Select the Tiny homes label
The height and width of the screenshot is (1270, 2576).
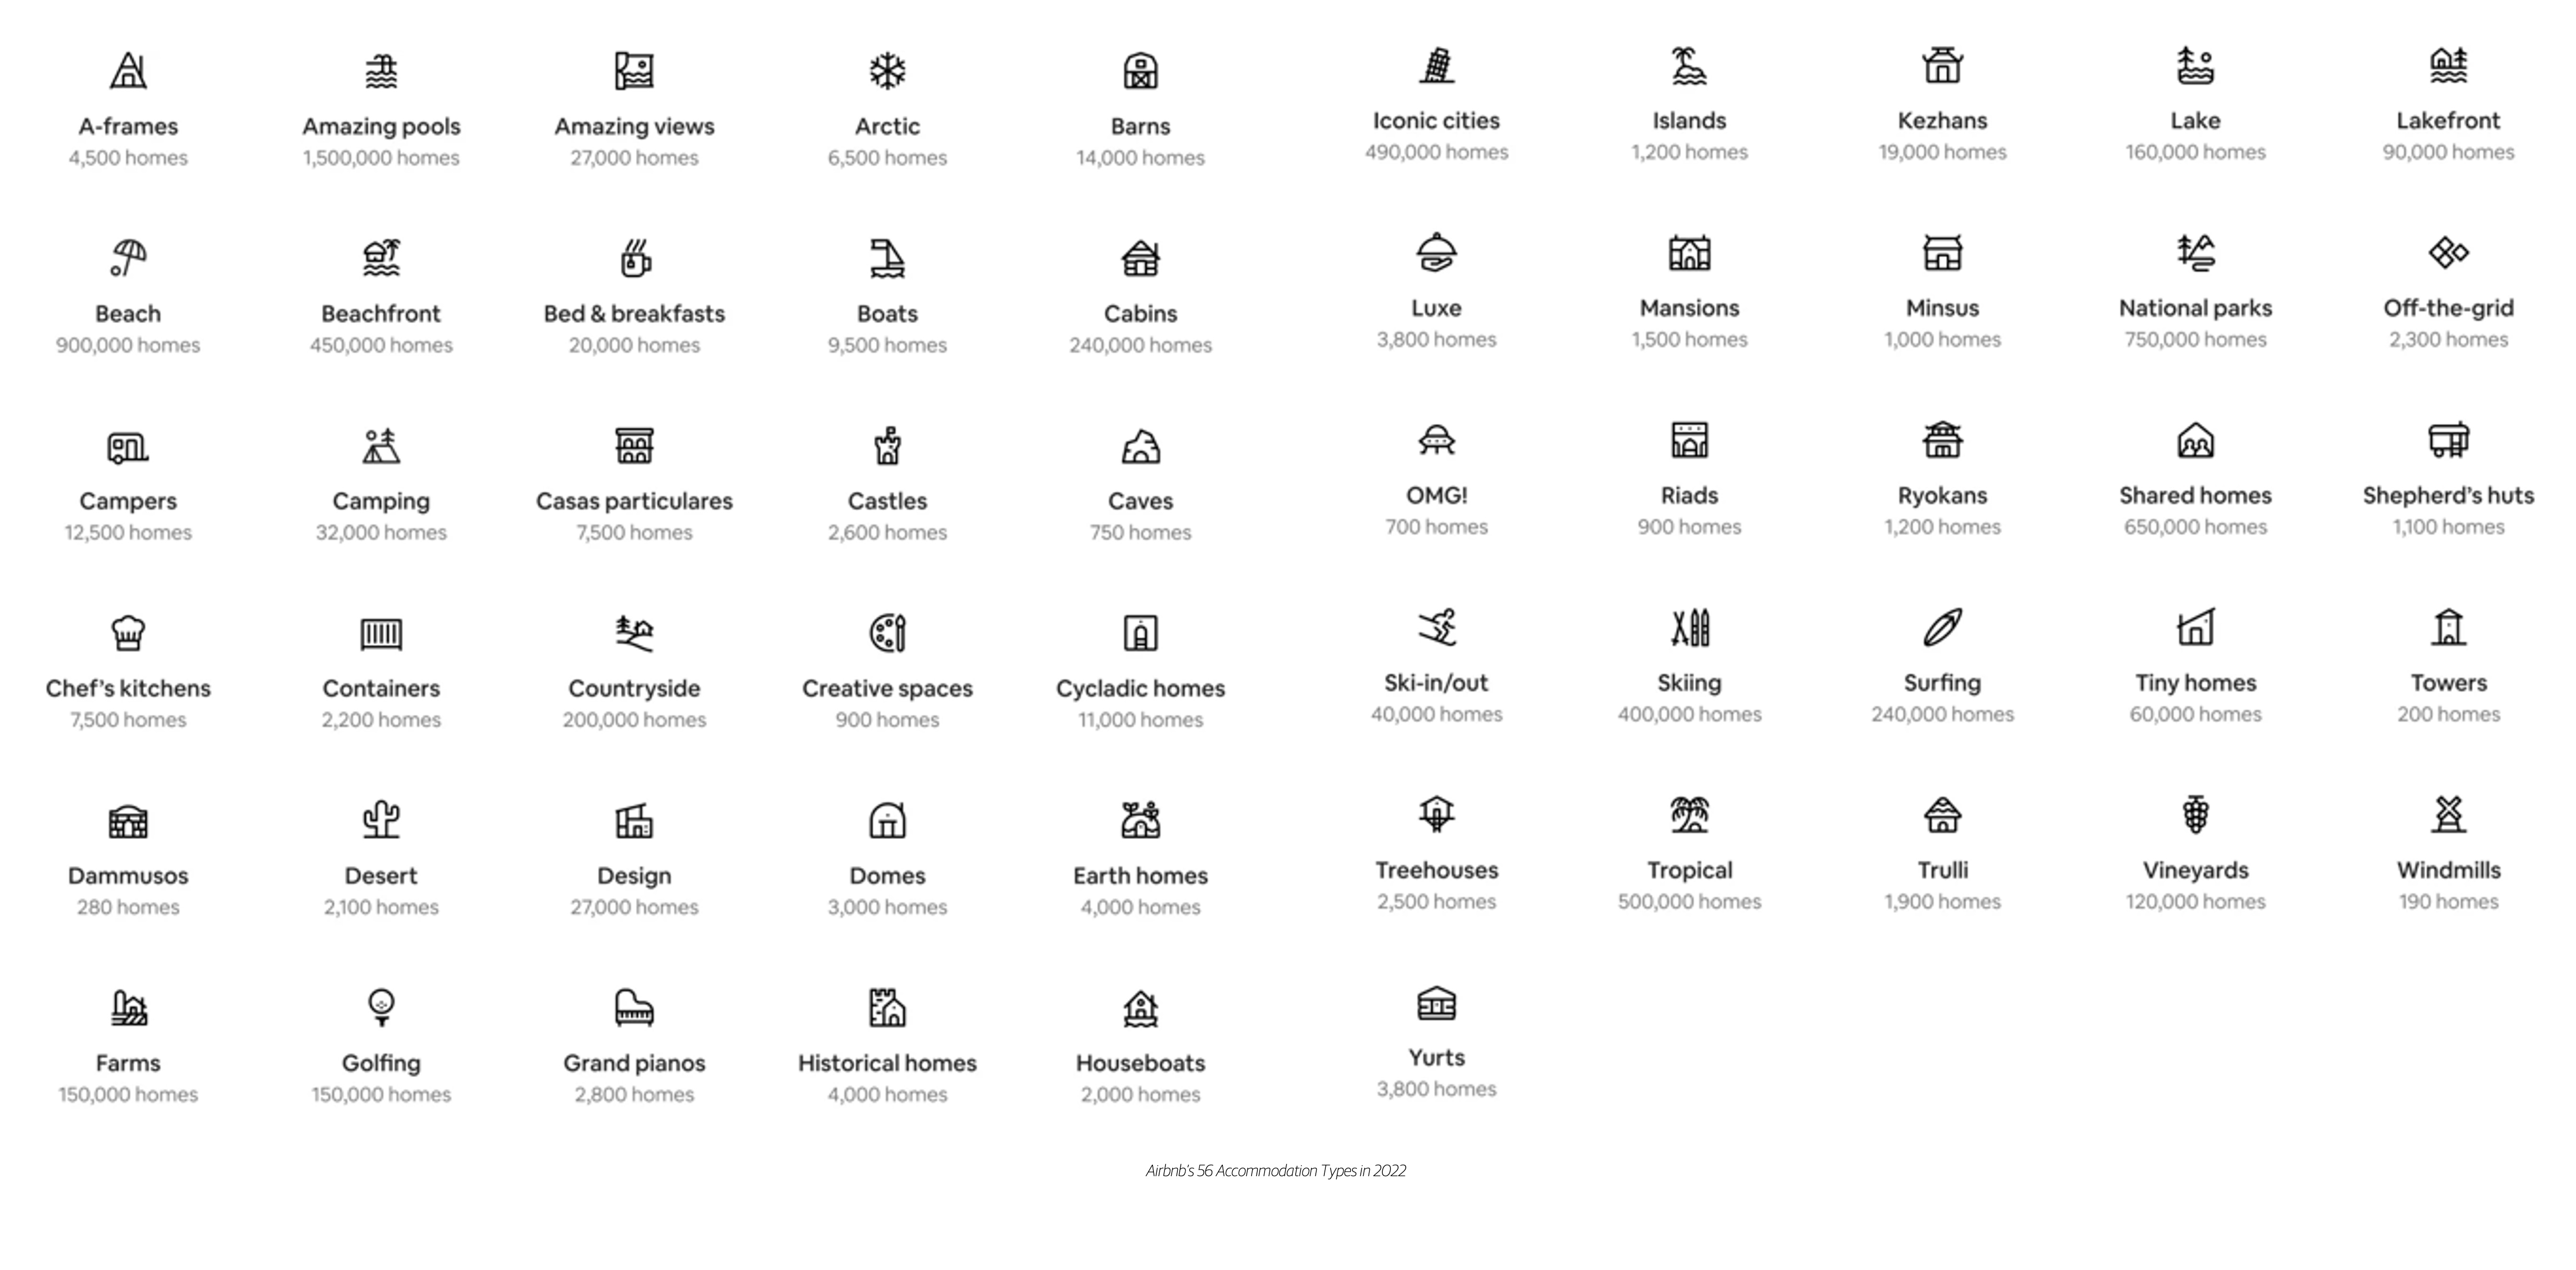pos(2195,683)
